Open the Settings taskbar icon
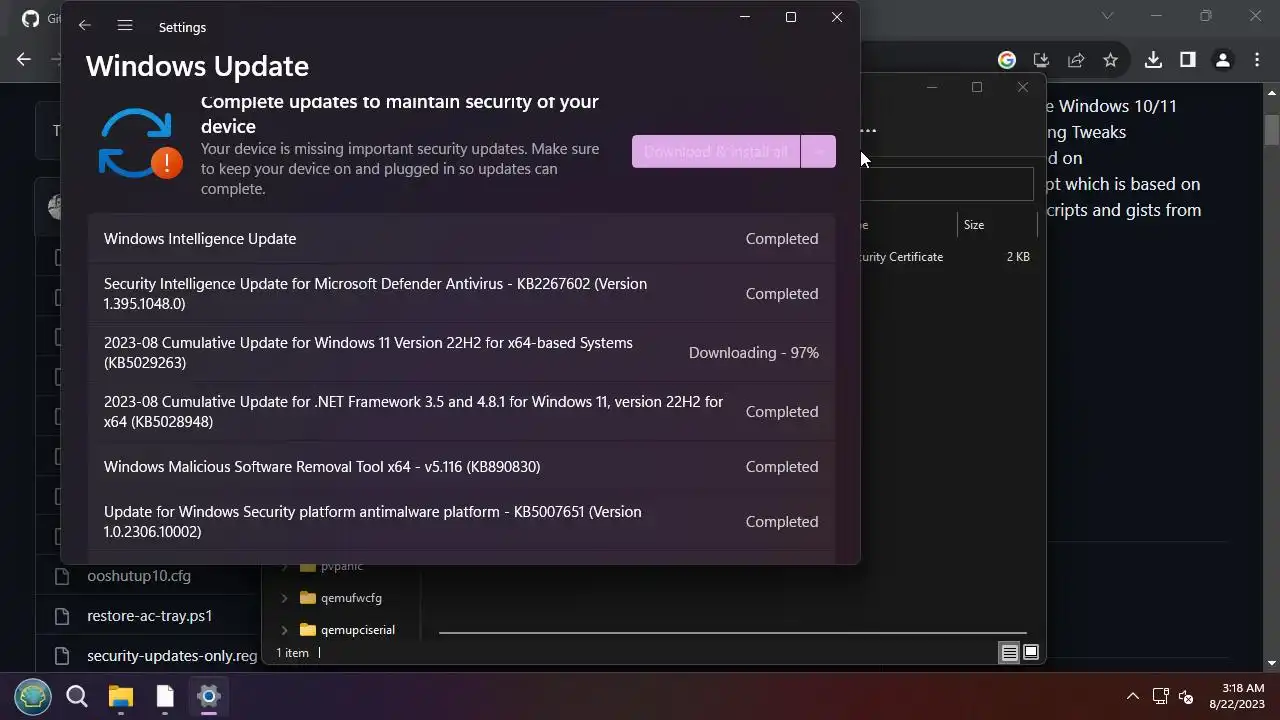 click(x=209, y=696)
